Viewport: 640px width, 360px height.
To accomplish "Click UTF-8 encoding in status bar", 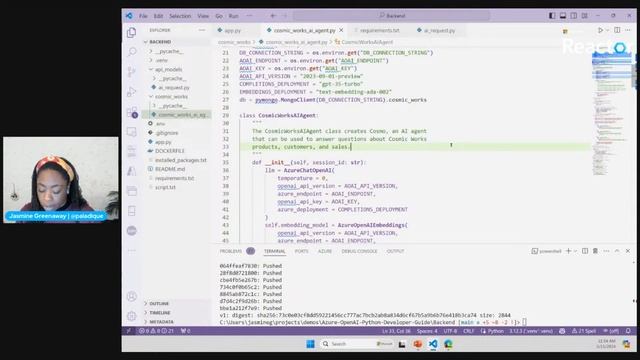I will (x=450, y=331).
